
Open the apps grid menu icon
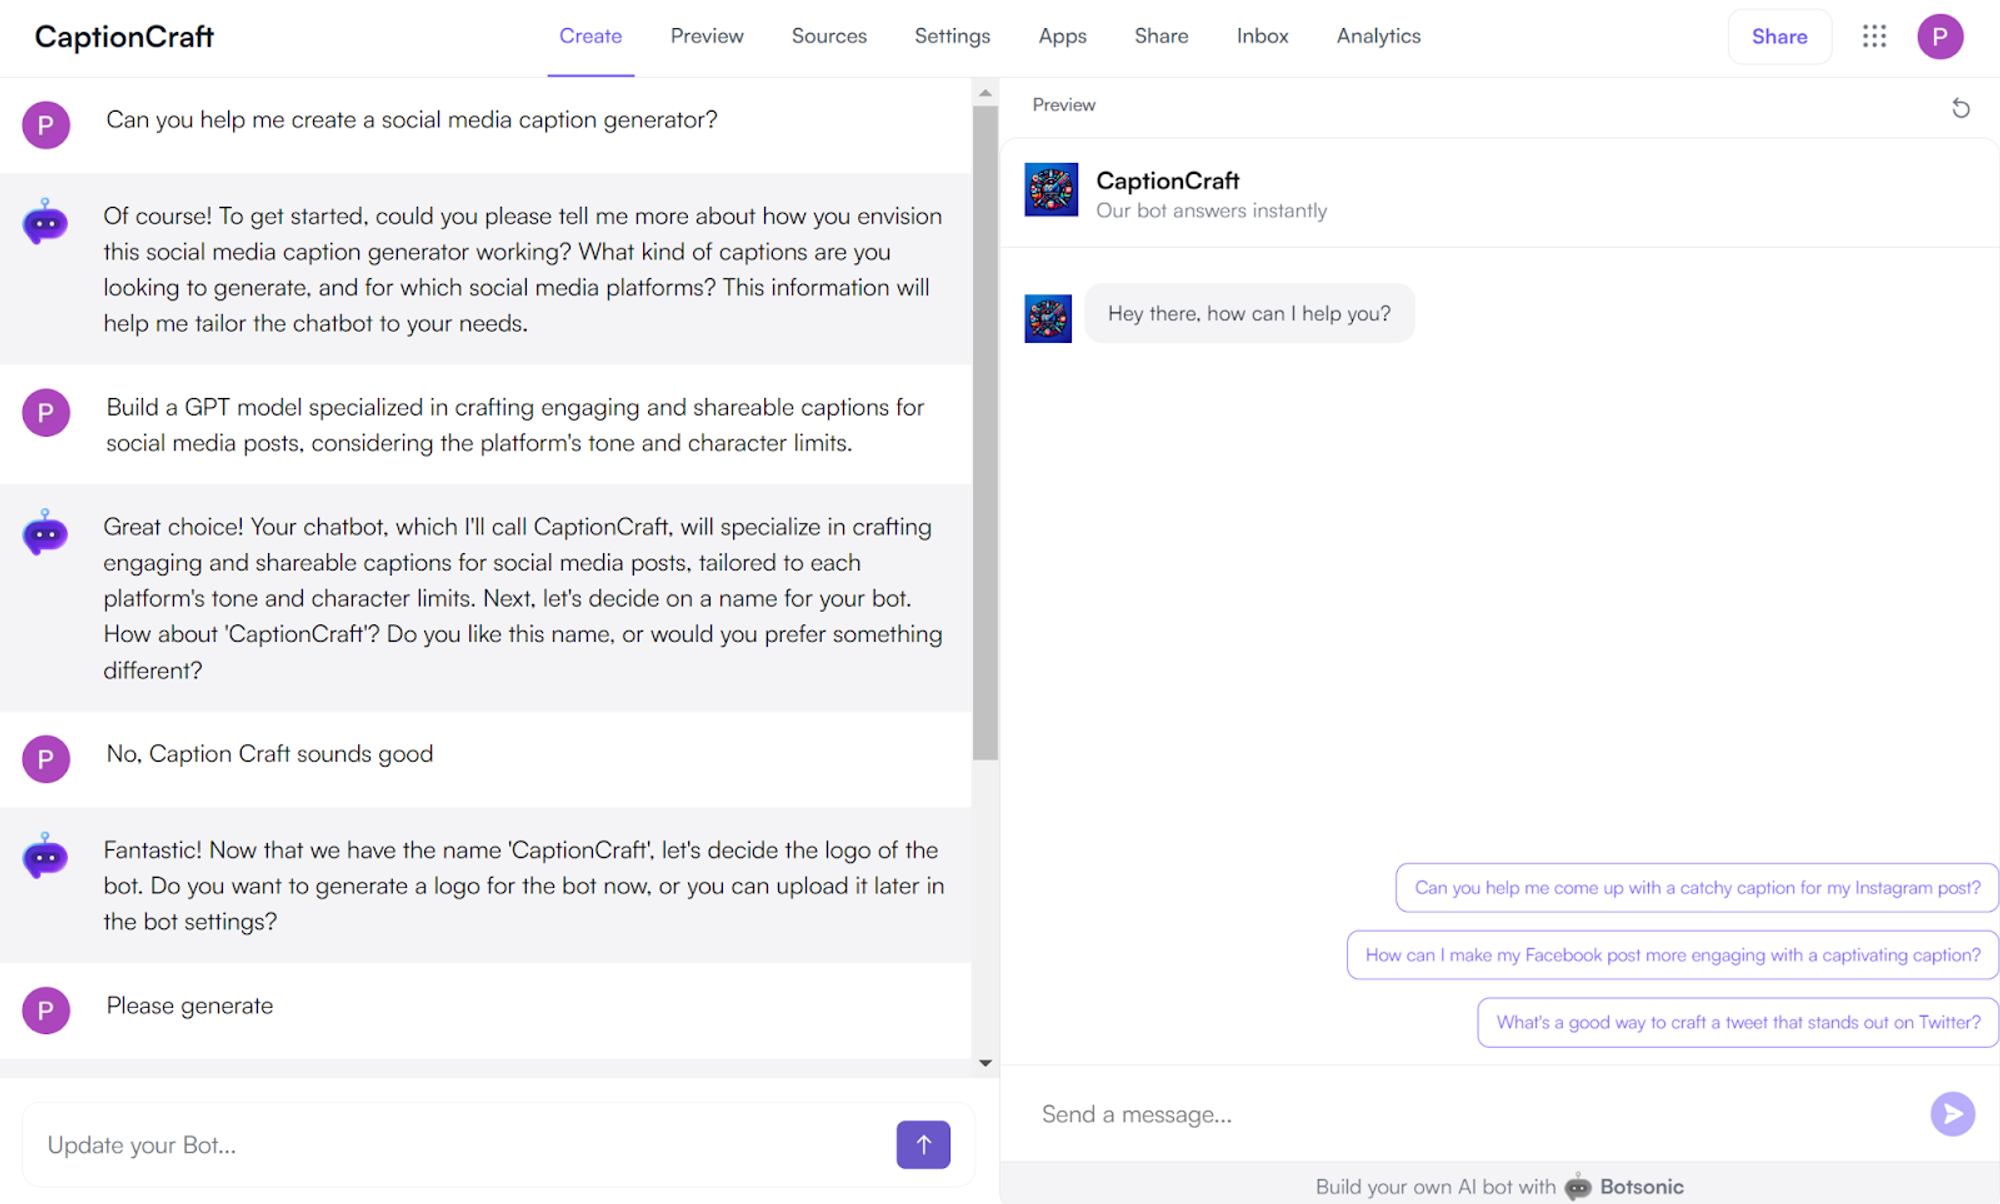click(x=1874, y=36)
